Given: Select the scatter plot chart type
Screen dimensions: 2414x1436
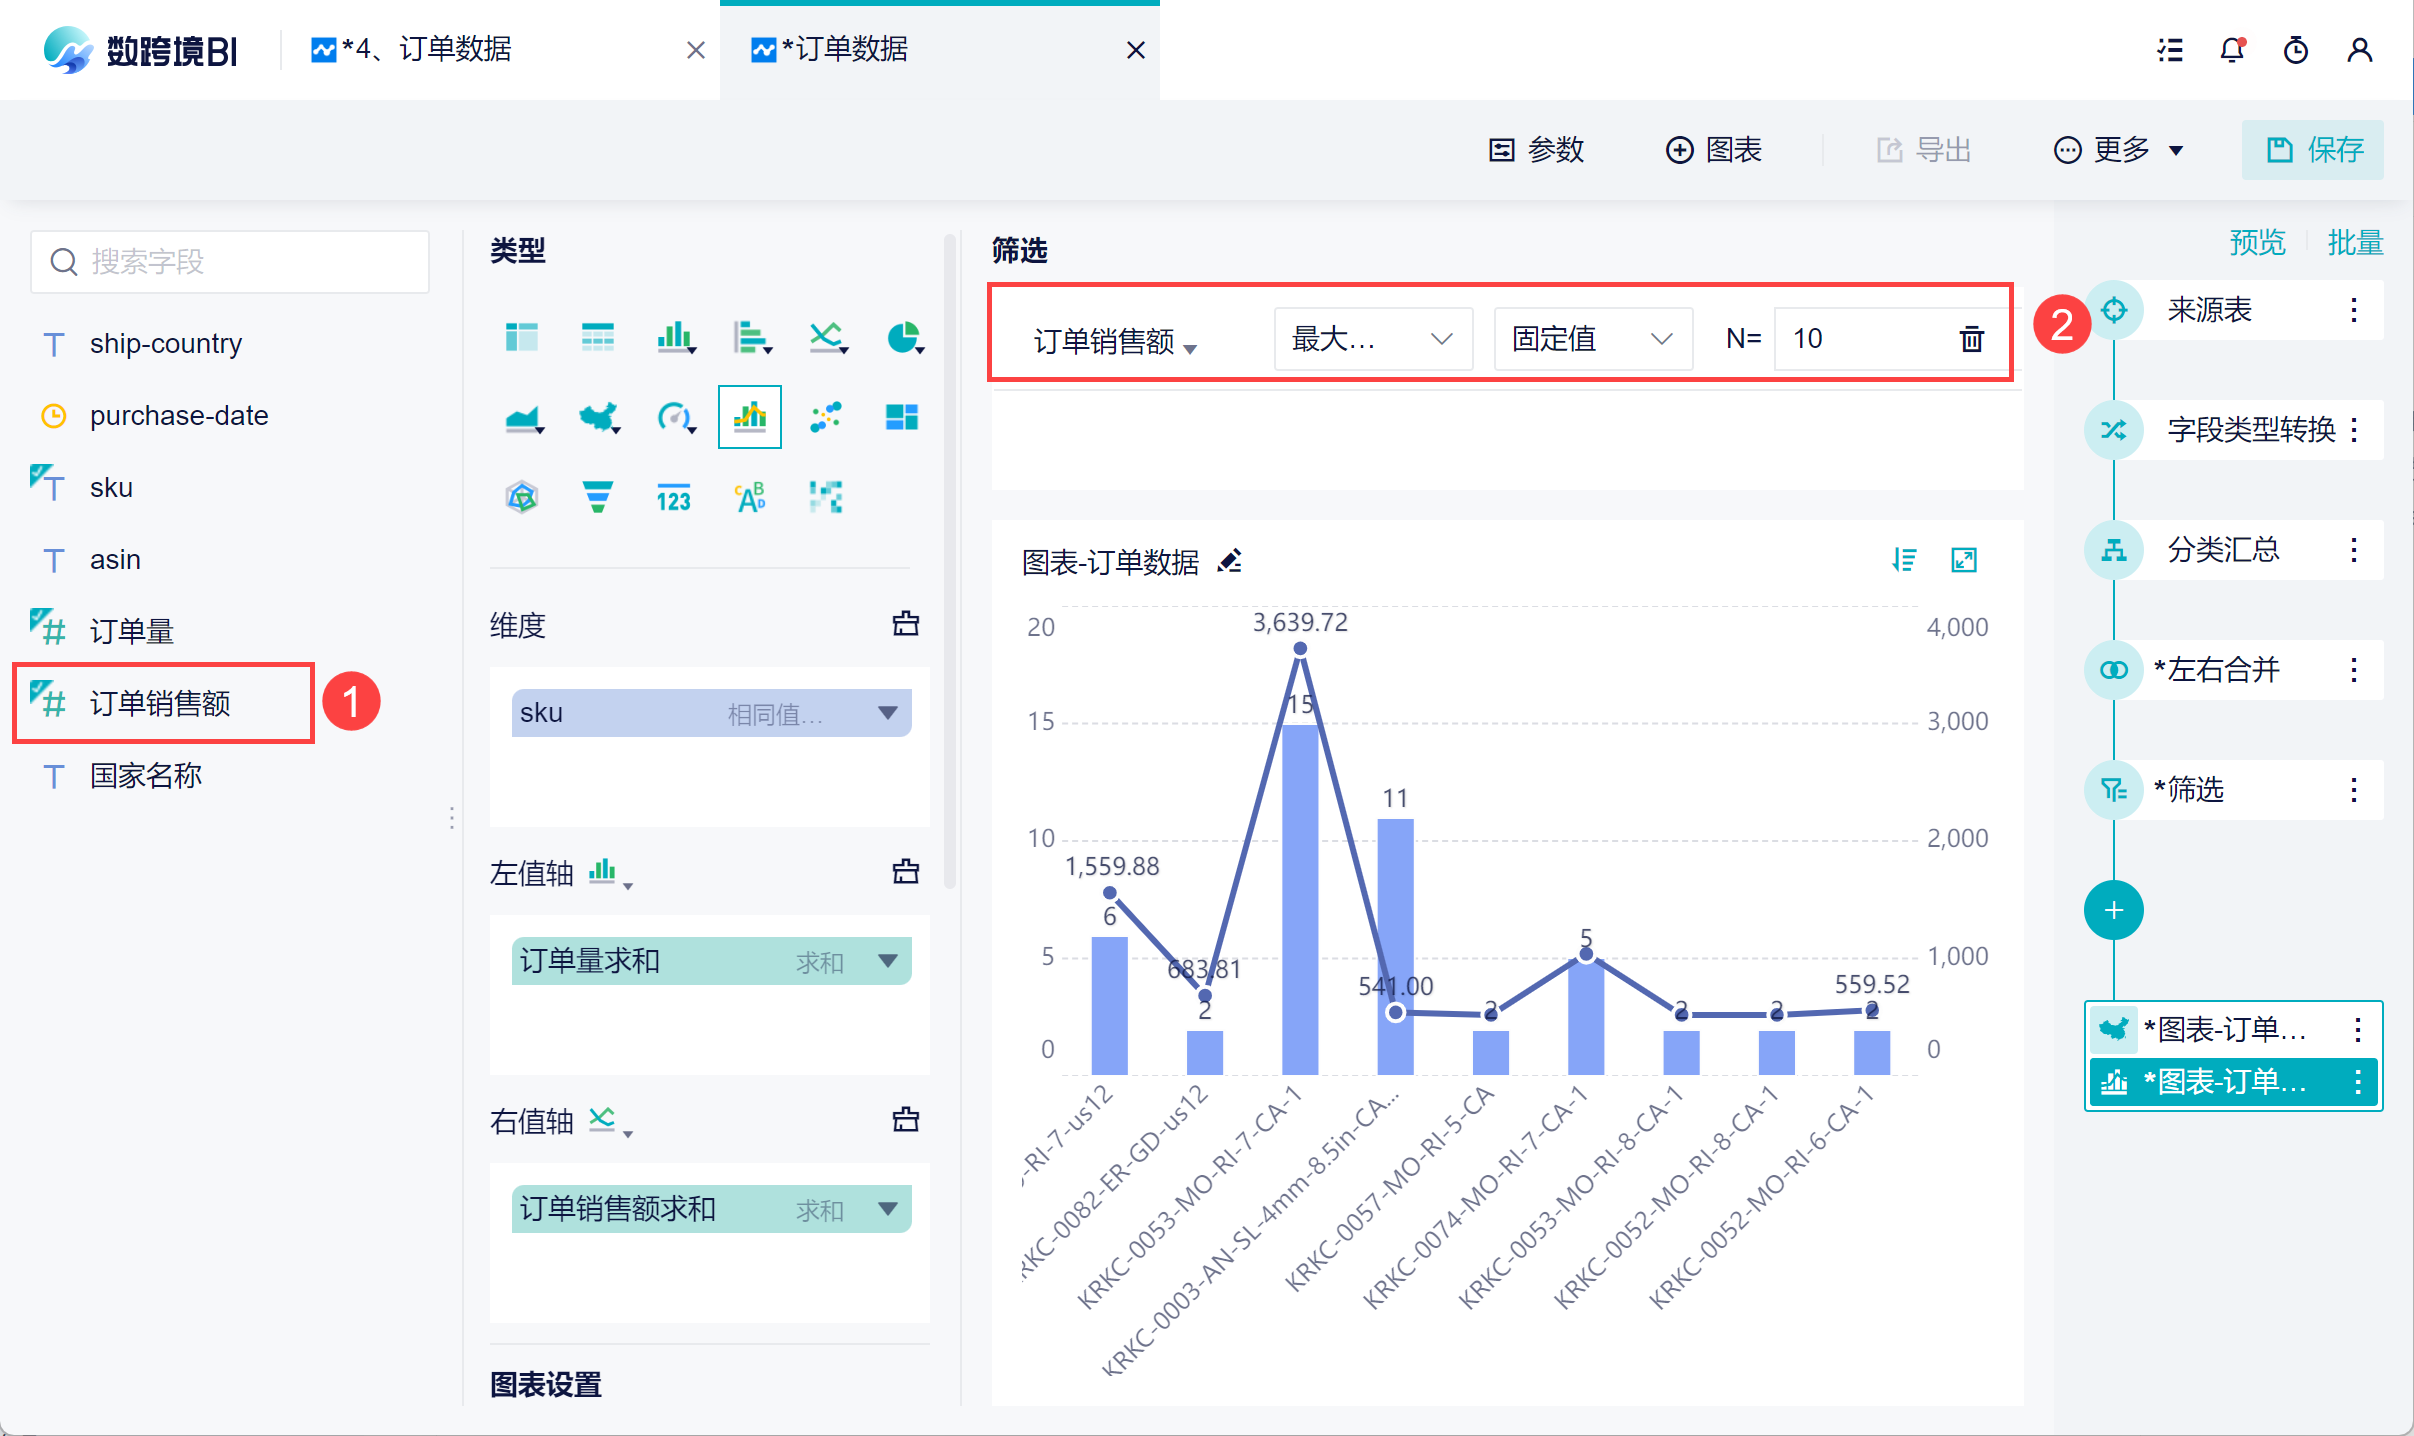Looking at the screenshot, I should pos(826,417).
